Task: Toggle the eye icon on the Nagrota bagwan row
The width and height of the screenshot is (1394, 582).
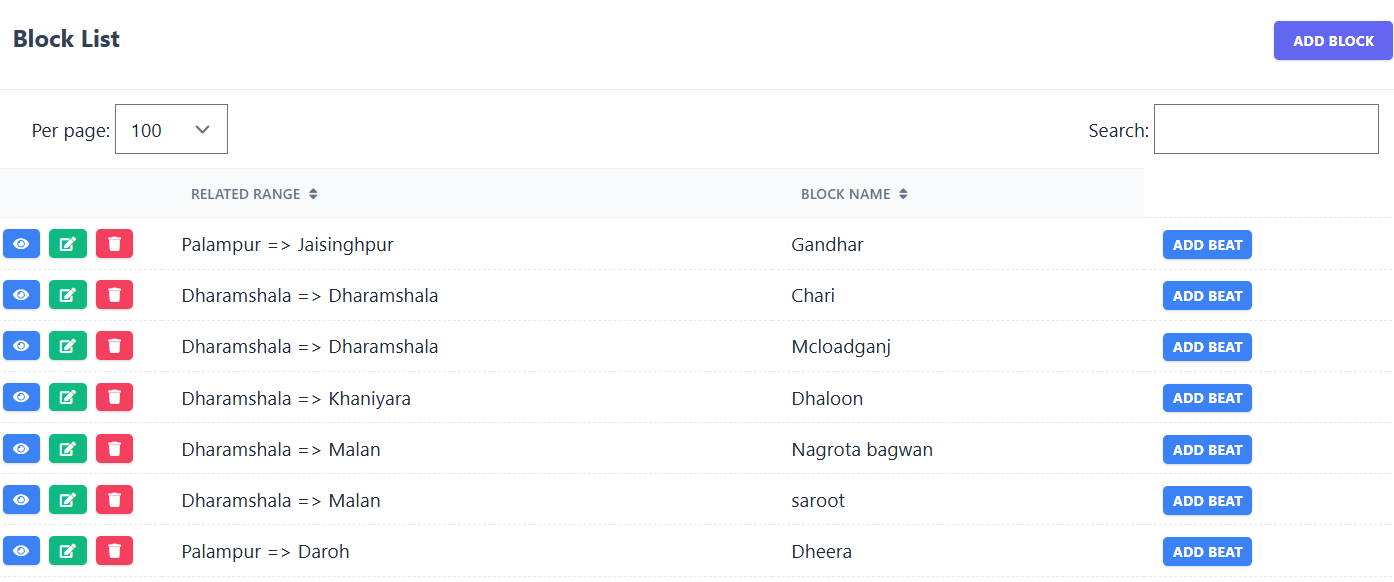Action: (x=21, y=449)
